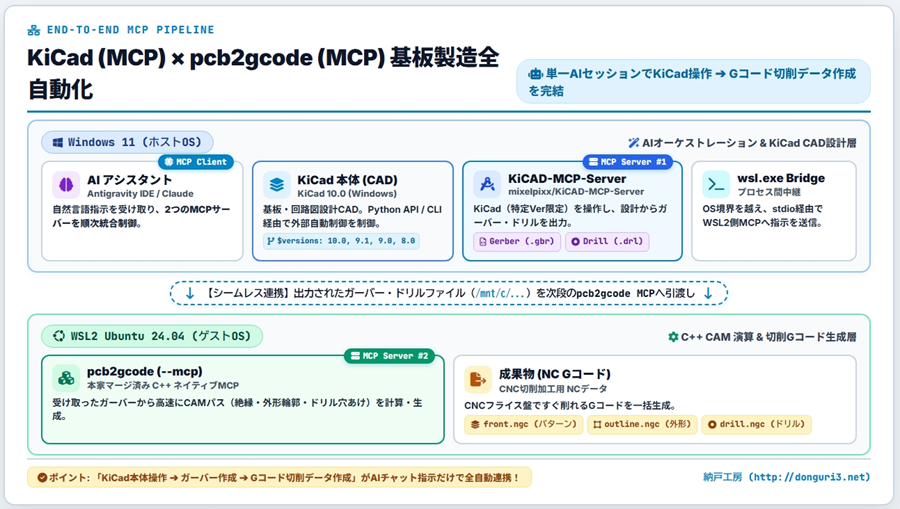Click the blue layers icon of KiCad 本体 (CAD)
900x509 pixels.
(x=277, y=185)
